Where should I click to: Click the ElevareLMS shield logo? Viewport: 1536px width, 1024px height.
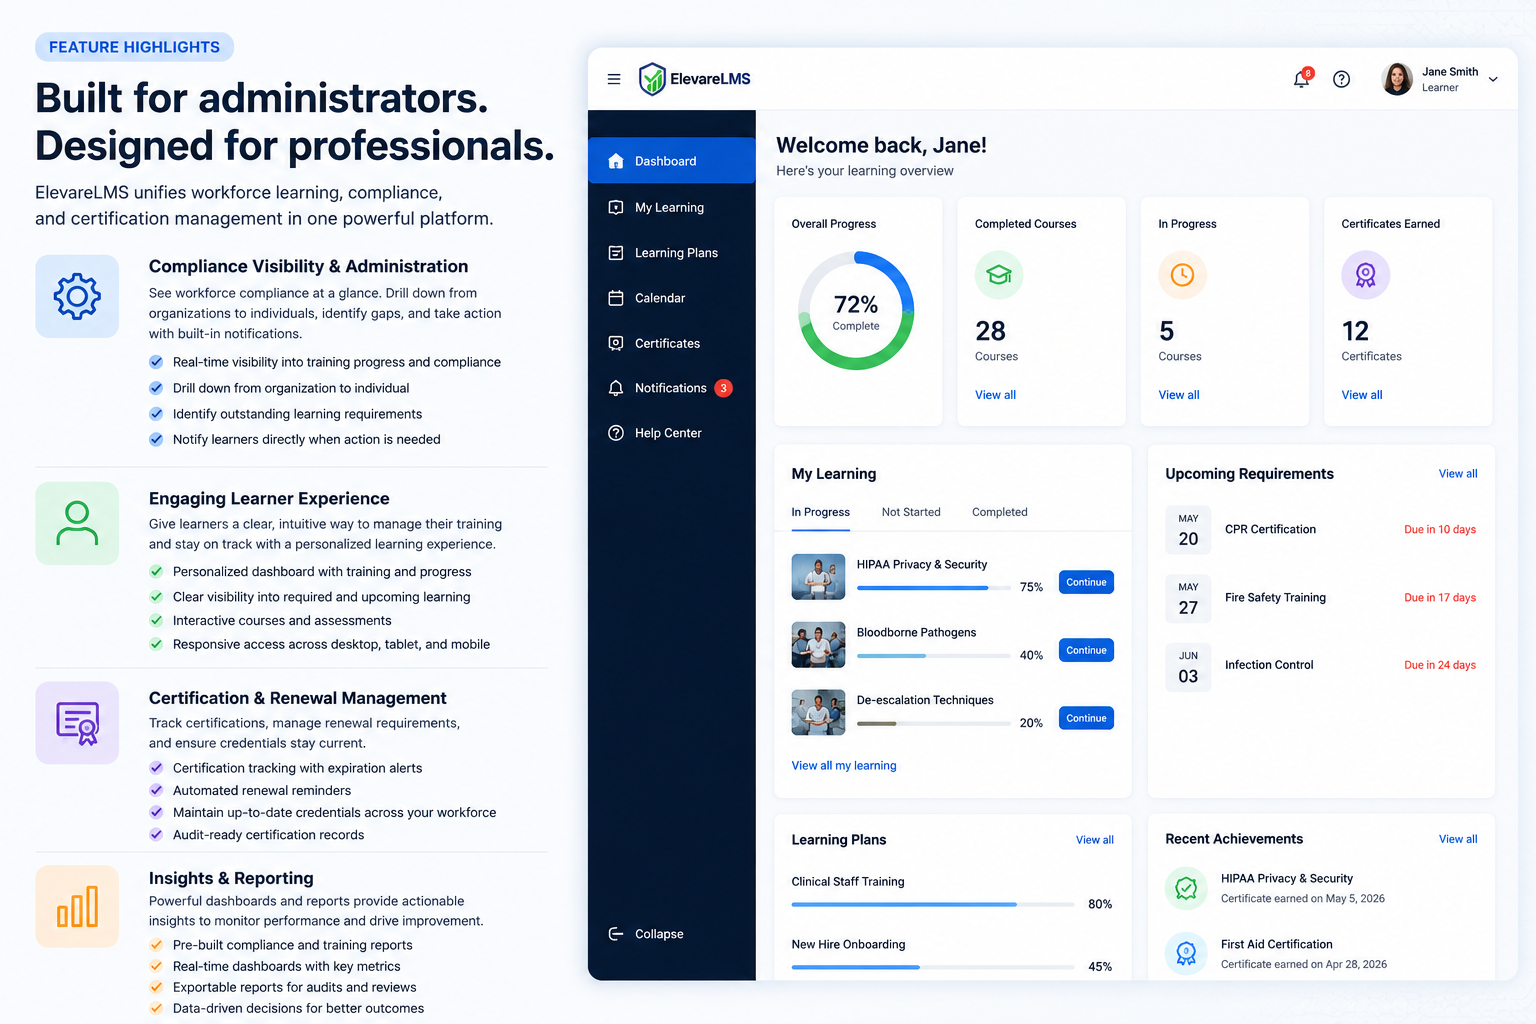pos(652,79)
